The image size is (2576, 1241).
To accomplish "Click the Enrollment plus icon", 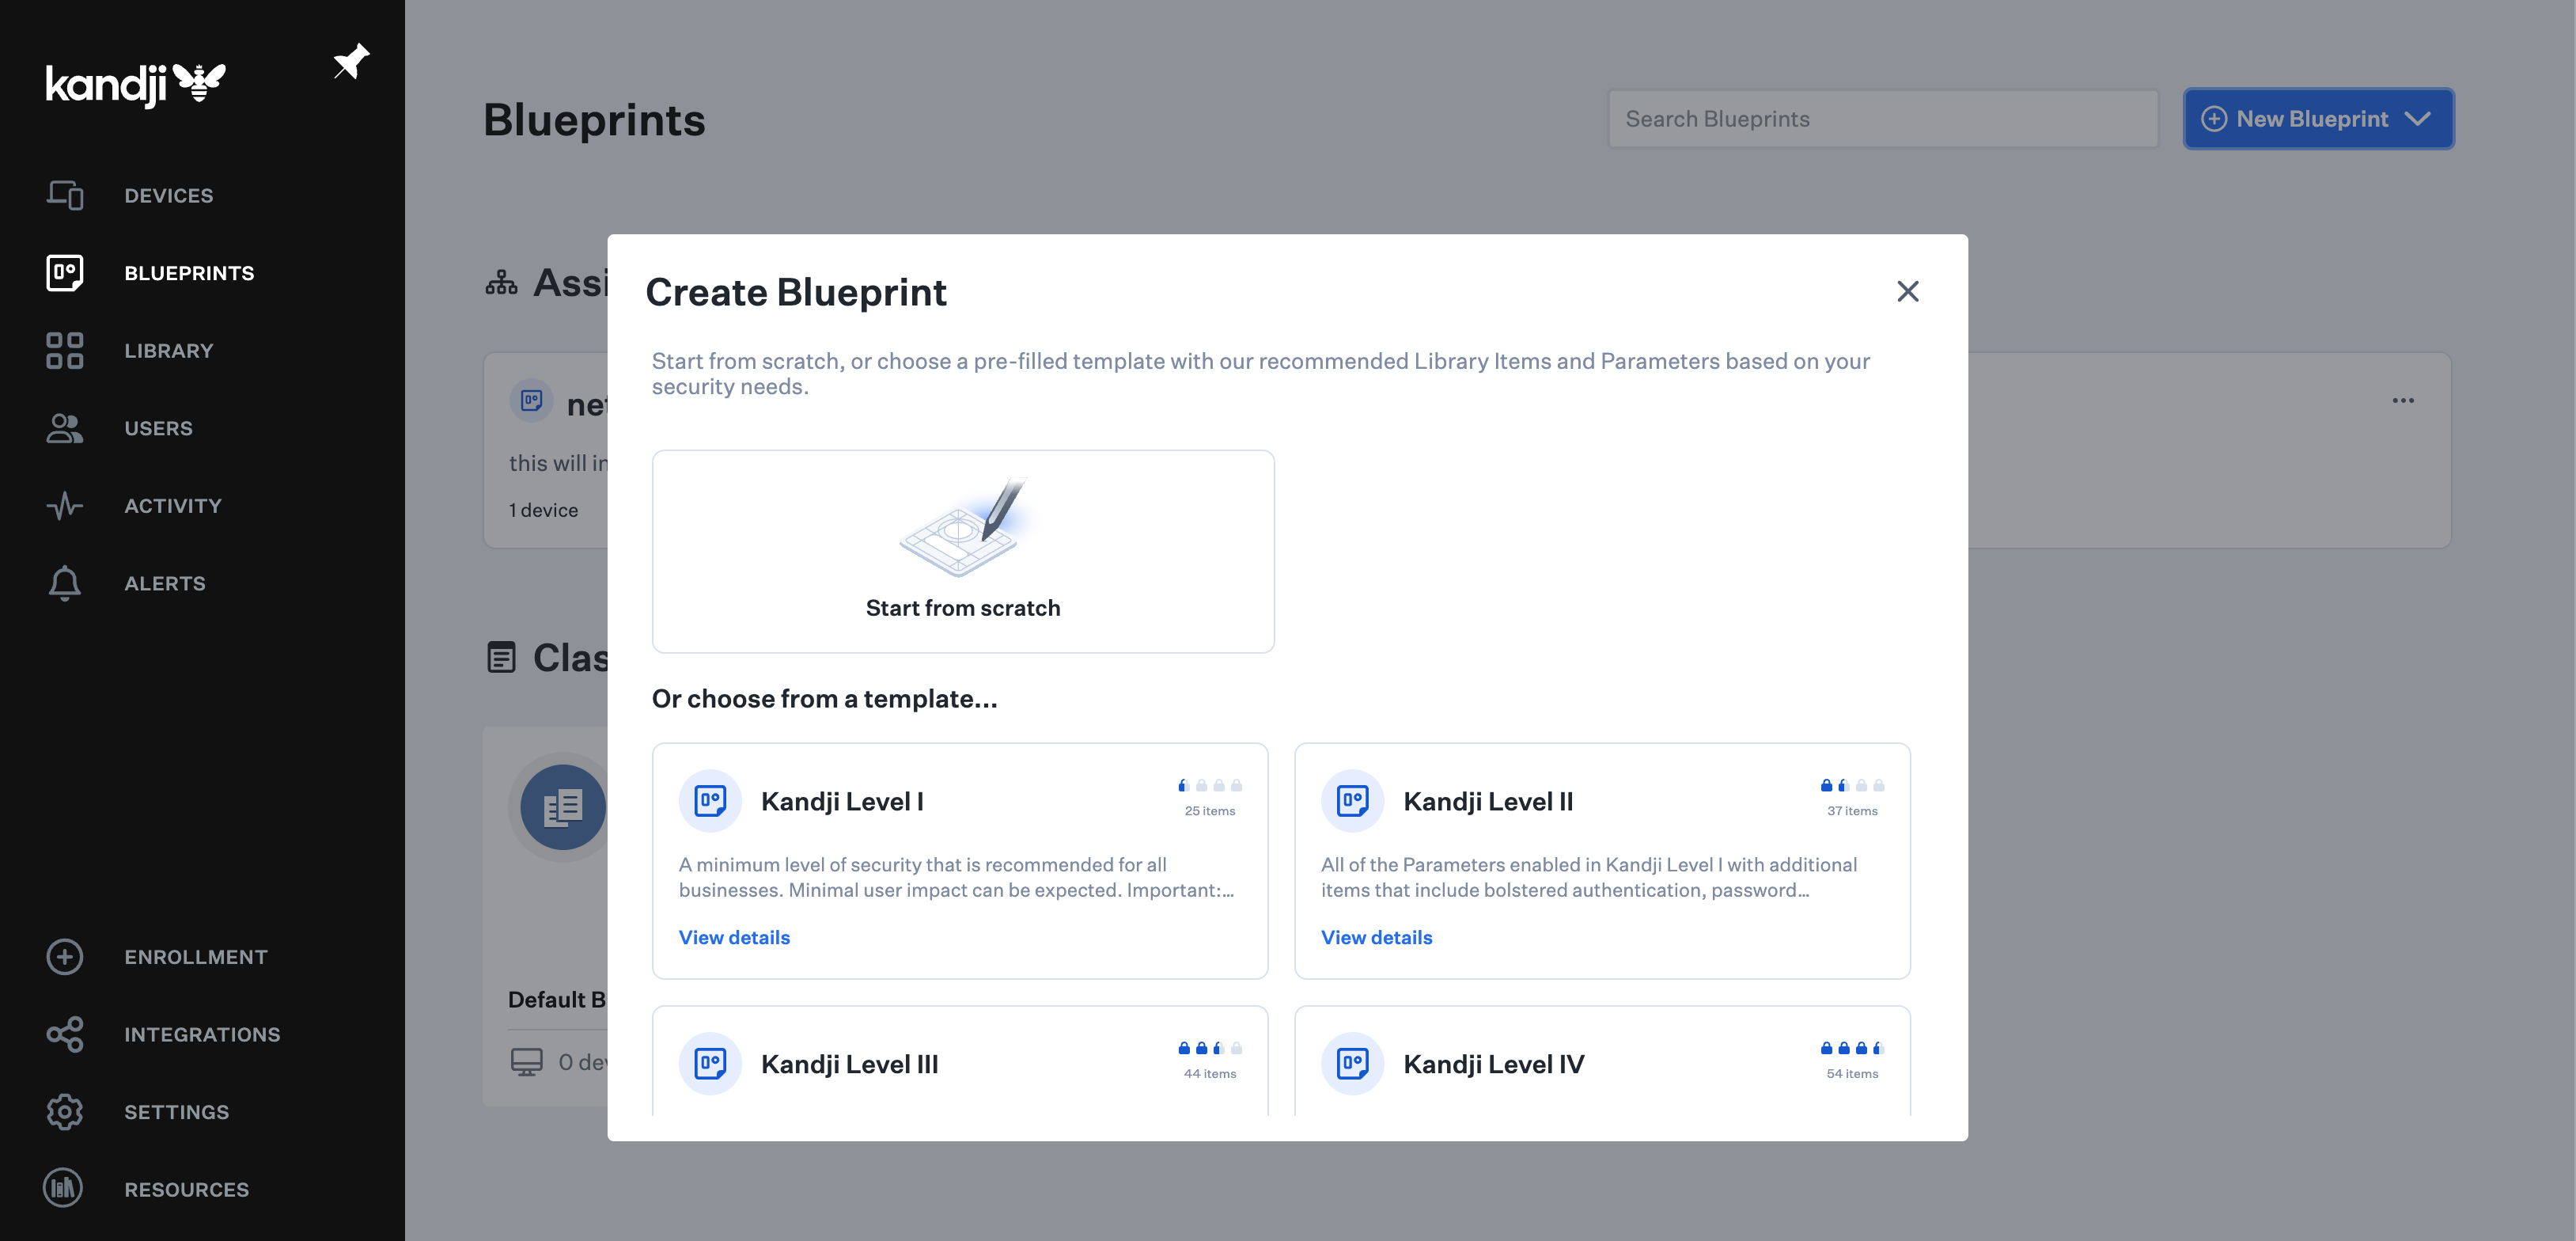I will pyautogui.click(x=64, y=957).
